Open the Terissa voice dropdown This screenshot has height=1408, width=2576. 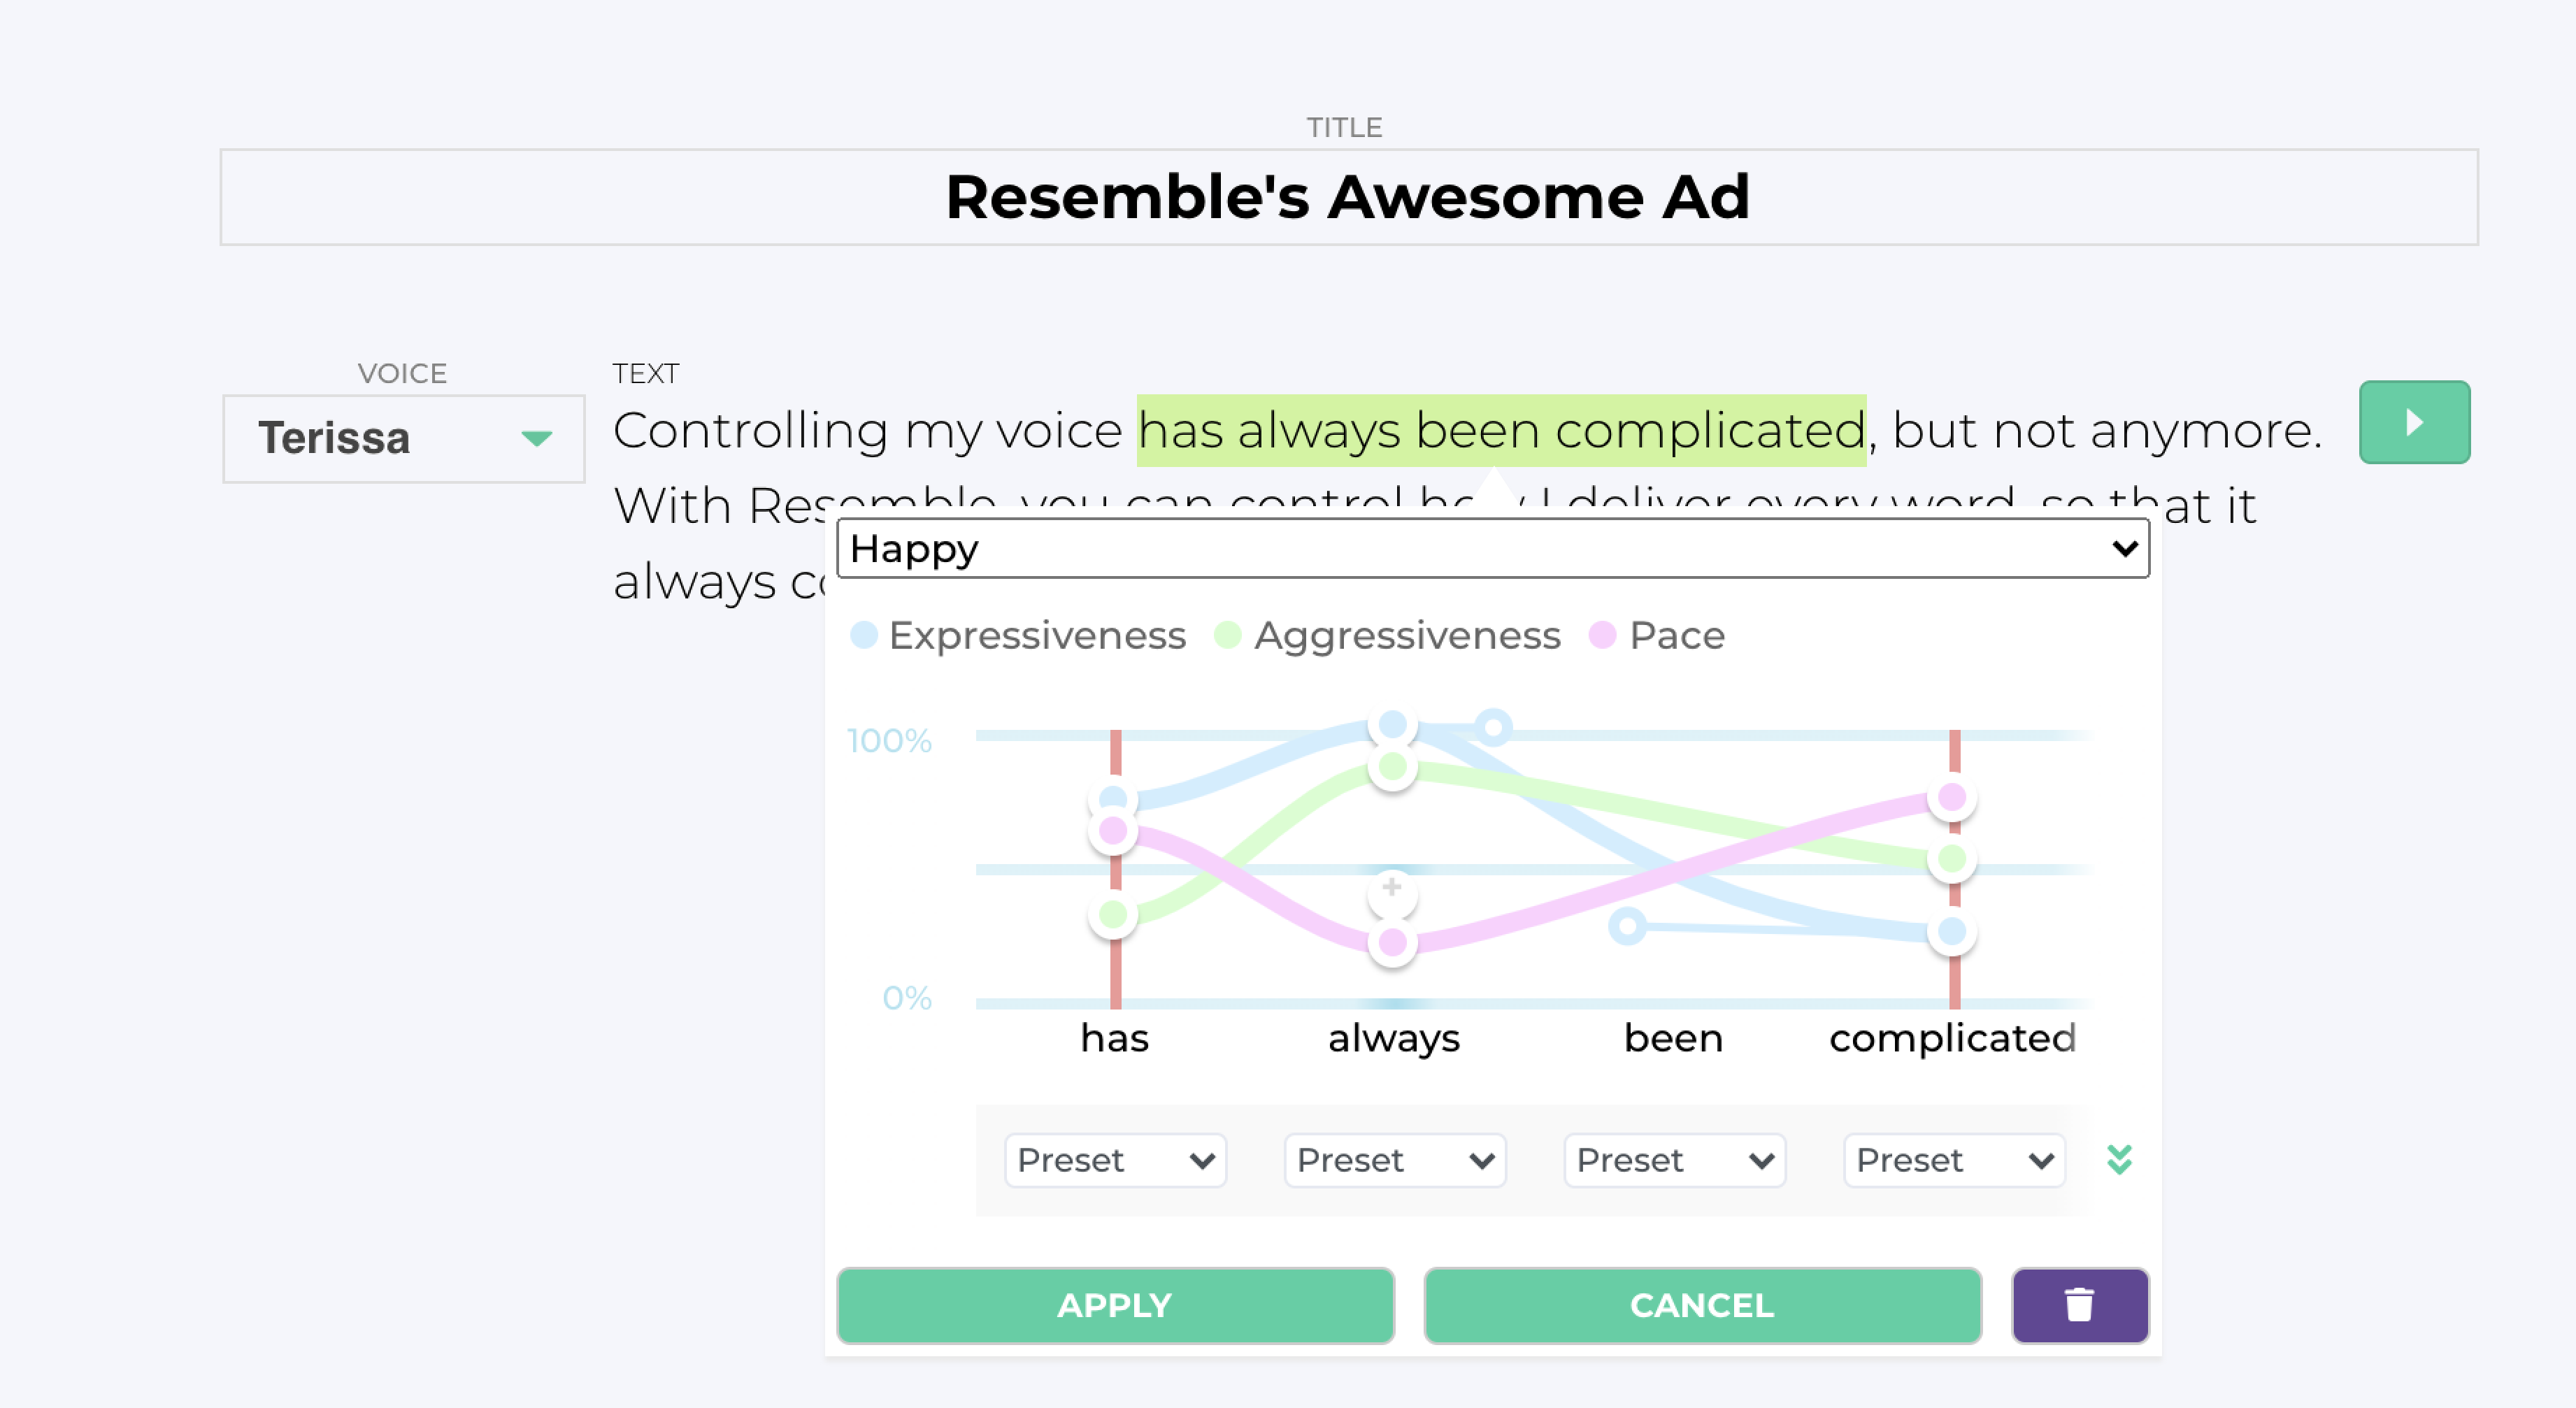403,438
